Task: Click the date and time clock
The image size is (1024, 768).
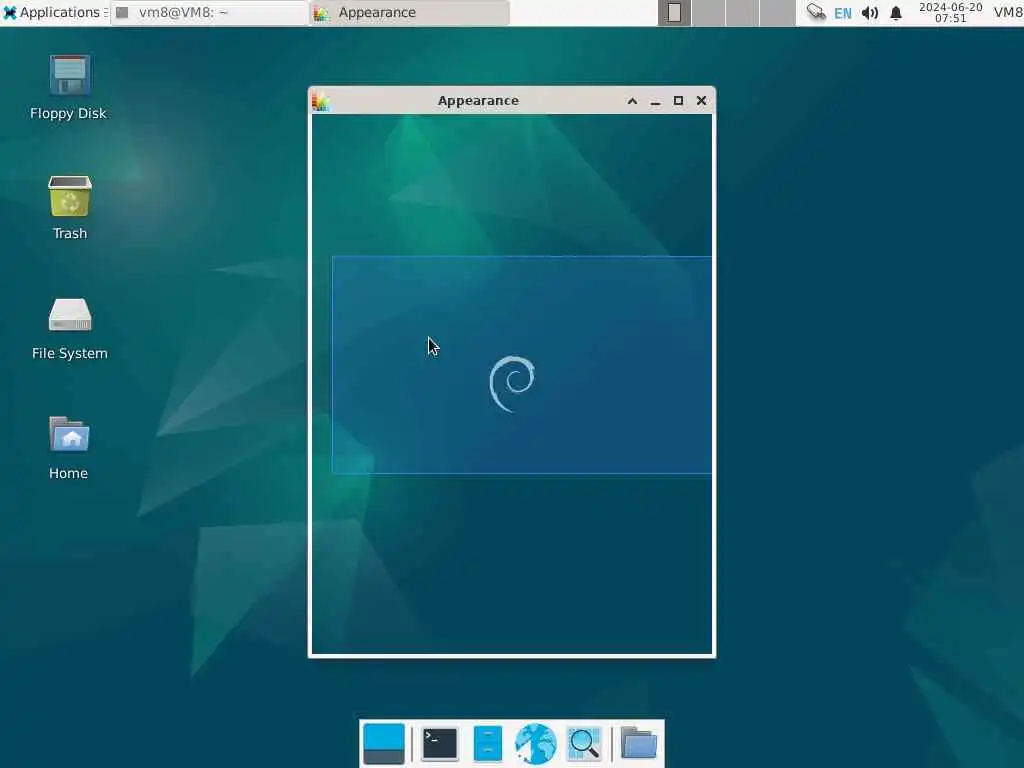Action: pyautogui.click(x=950, y=12)
